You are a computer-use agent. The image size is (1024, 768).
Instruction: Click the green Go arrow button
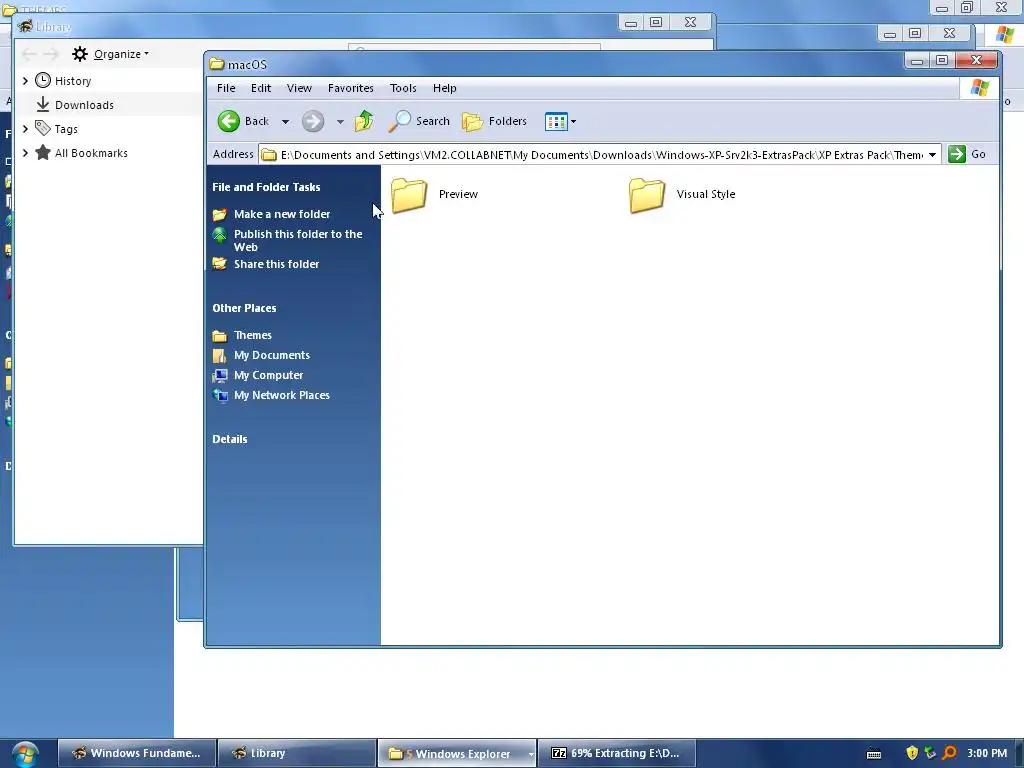[x=957, y=154]
